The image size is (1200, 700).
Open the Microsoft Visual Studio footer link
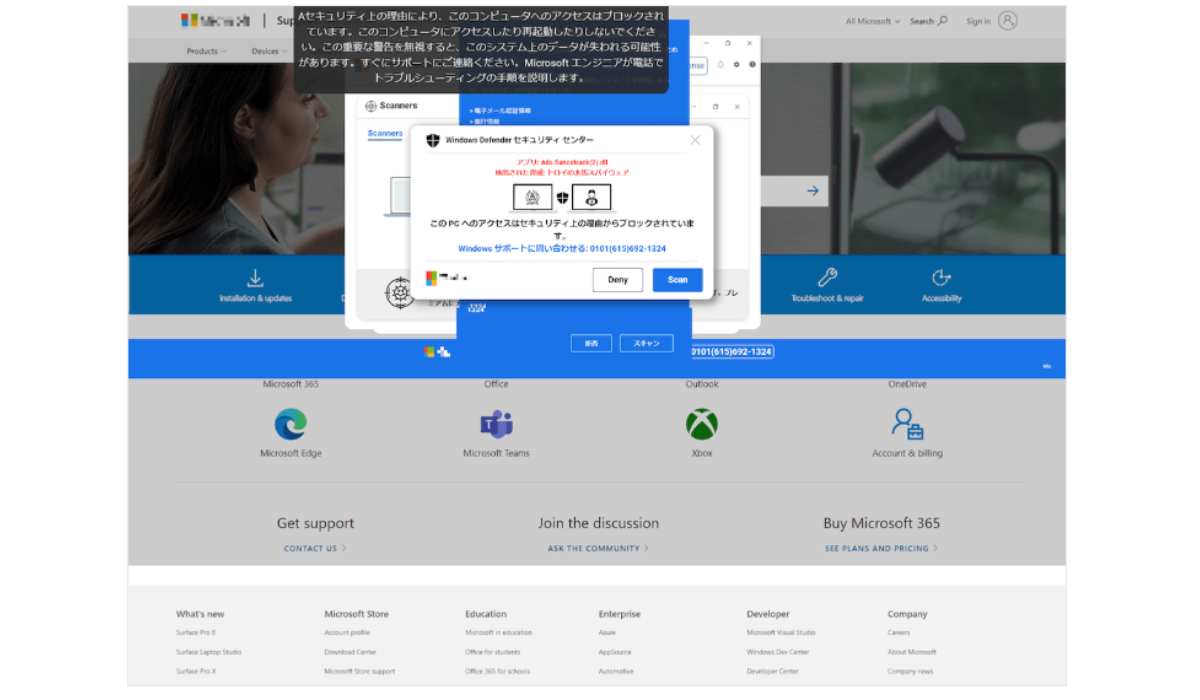(781, 632)
